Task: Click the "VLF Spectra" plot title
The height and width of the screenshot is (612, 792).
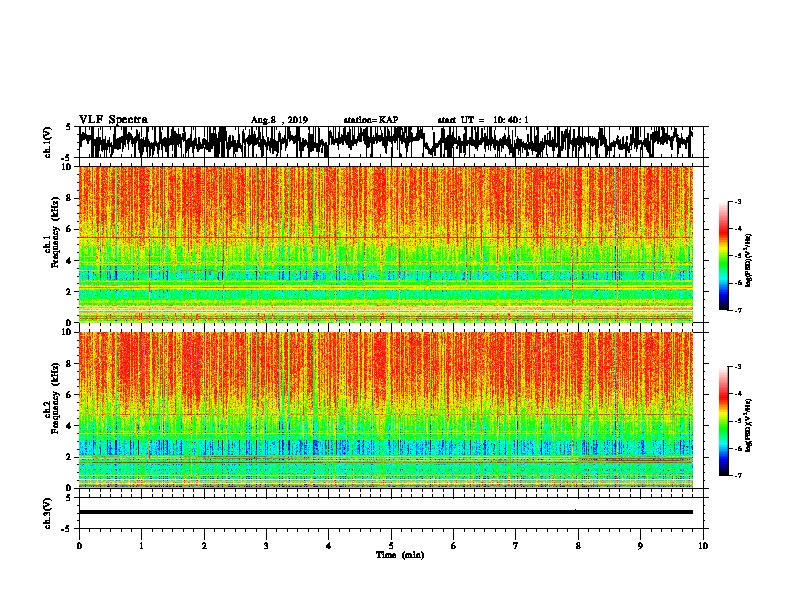Action: (113, 120)
